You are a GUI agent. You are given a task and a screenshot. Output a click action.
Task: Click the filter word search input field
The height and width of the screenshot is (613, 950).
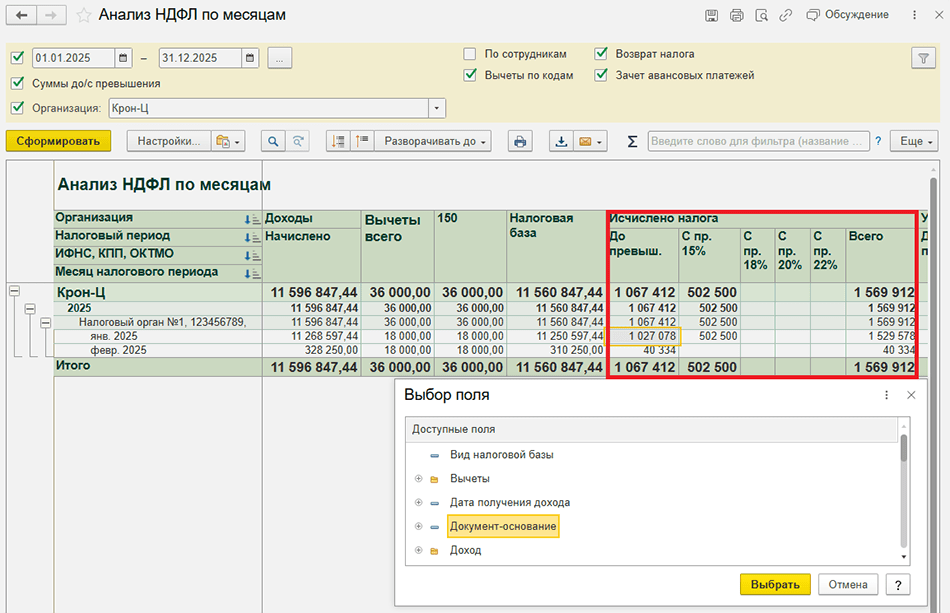758,142
